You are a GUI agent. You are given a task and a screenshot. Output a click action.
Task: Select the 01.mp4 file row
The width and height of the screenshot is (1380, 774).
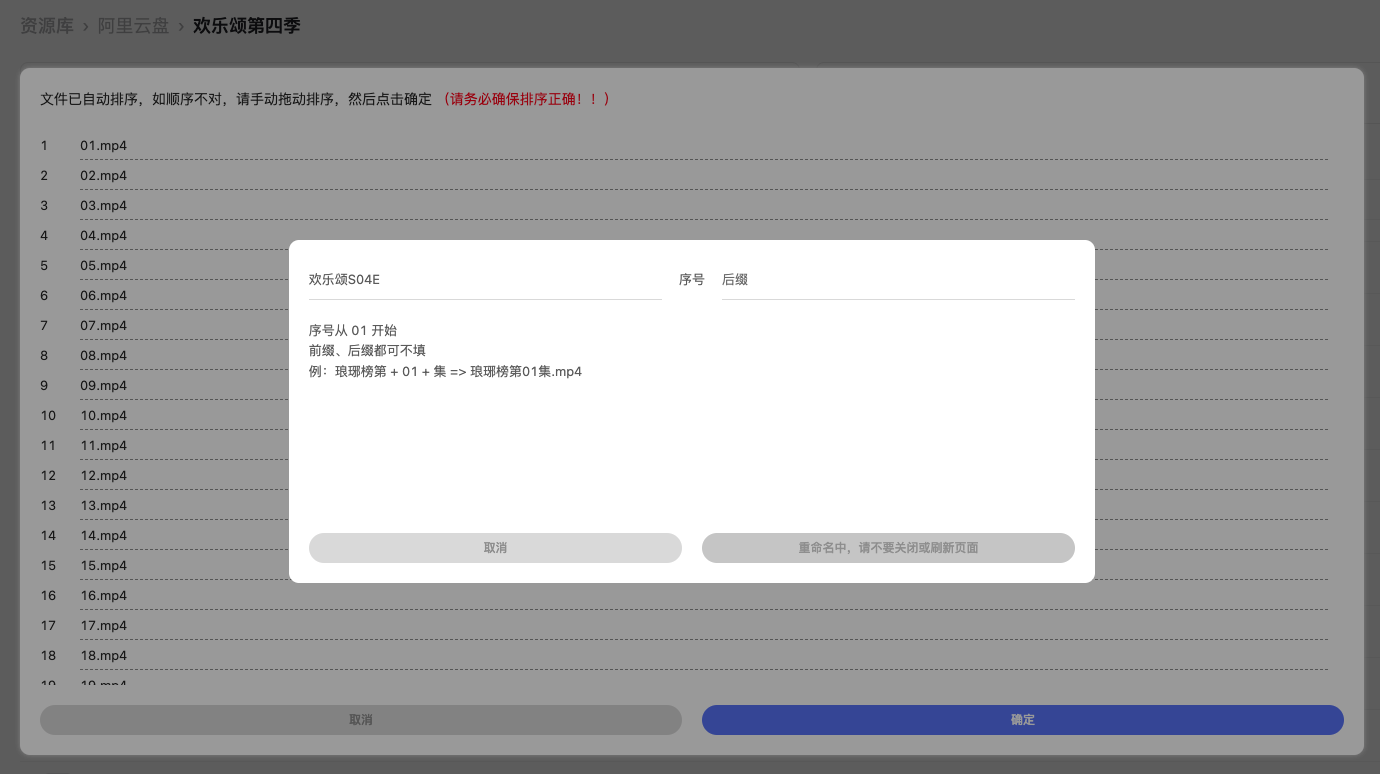(104, 146)
